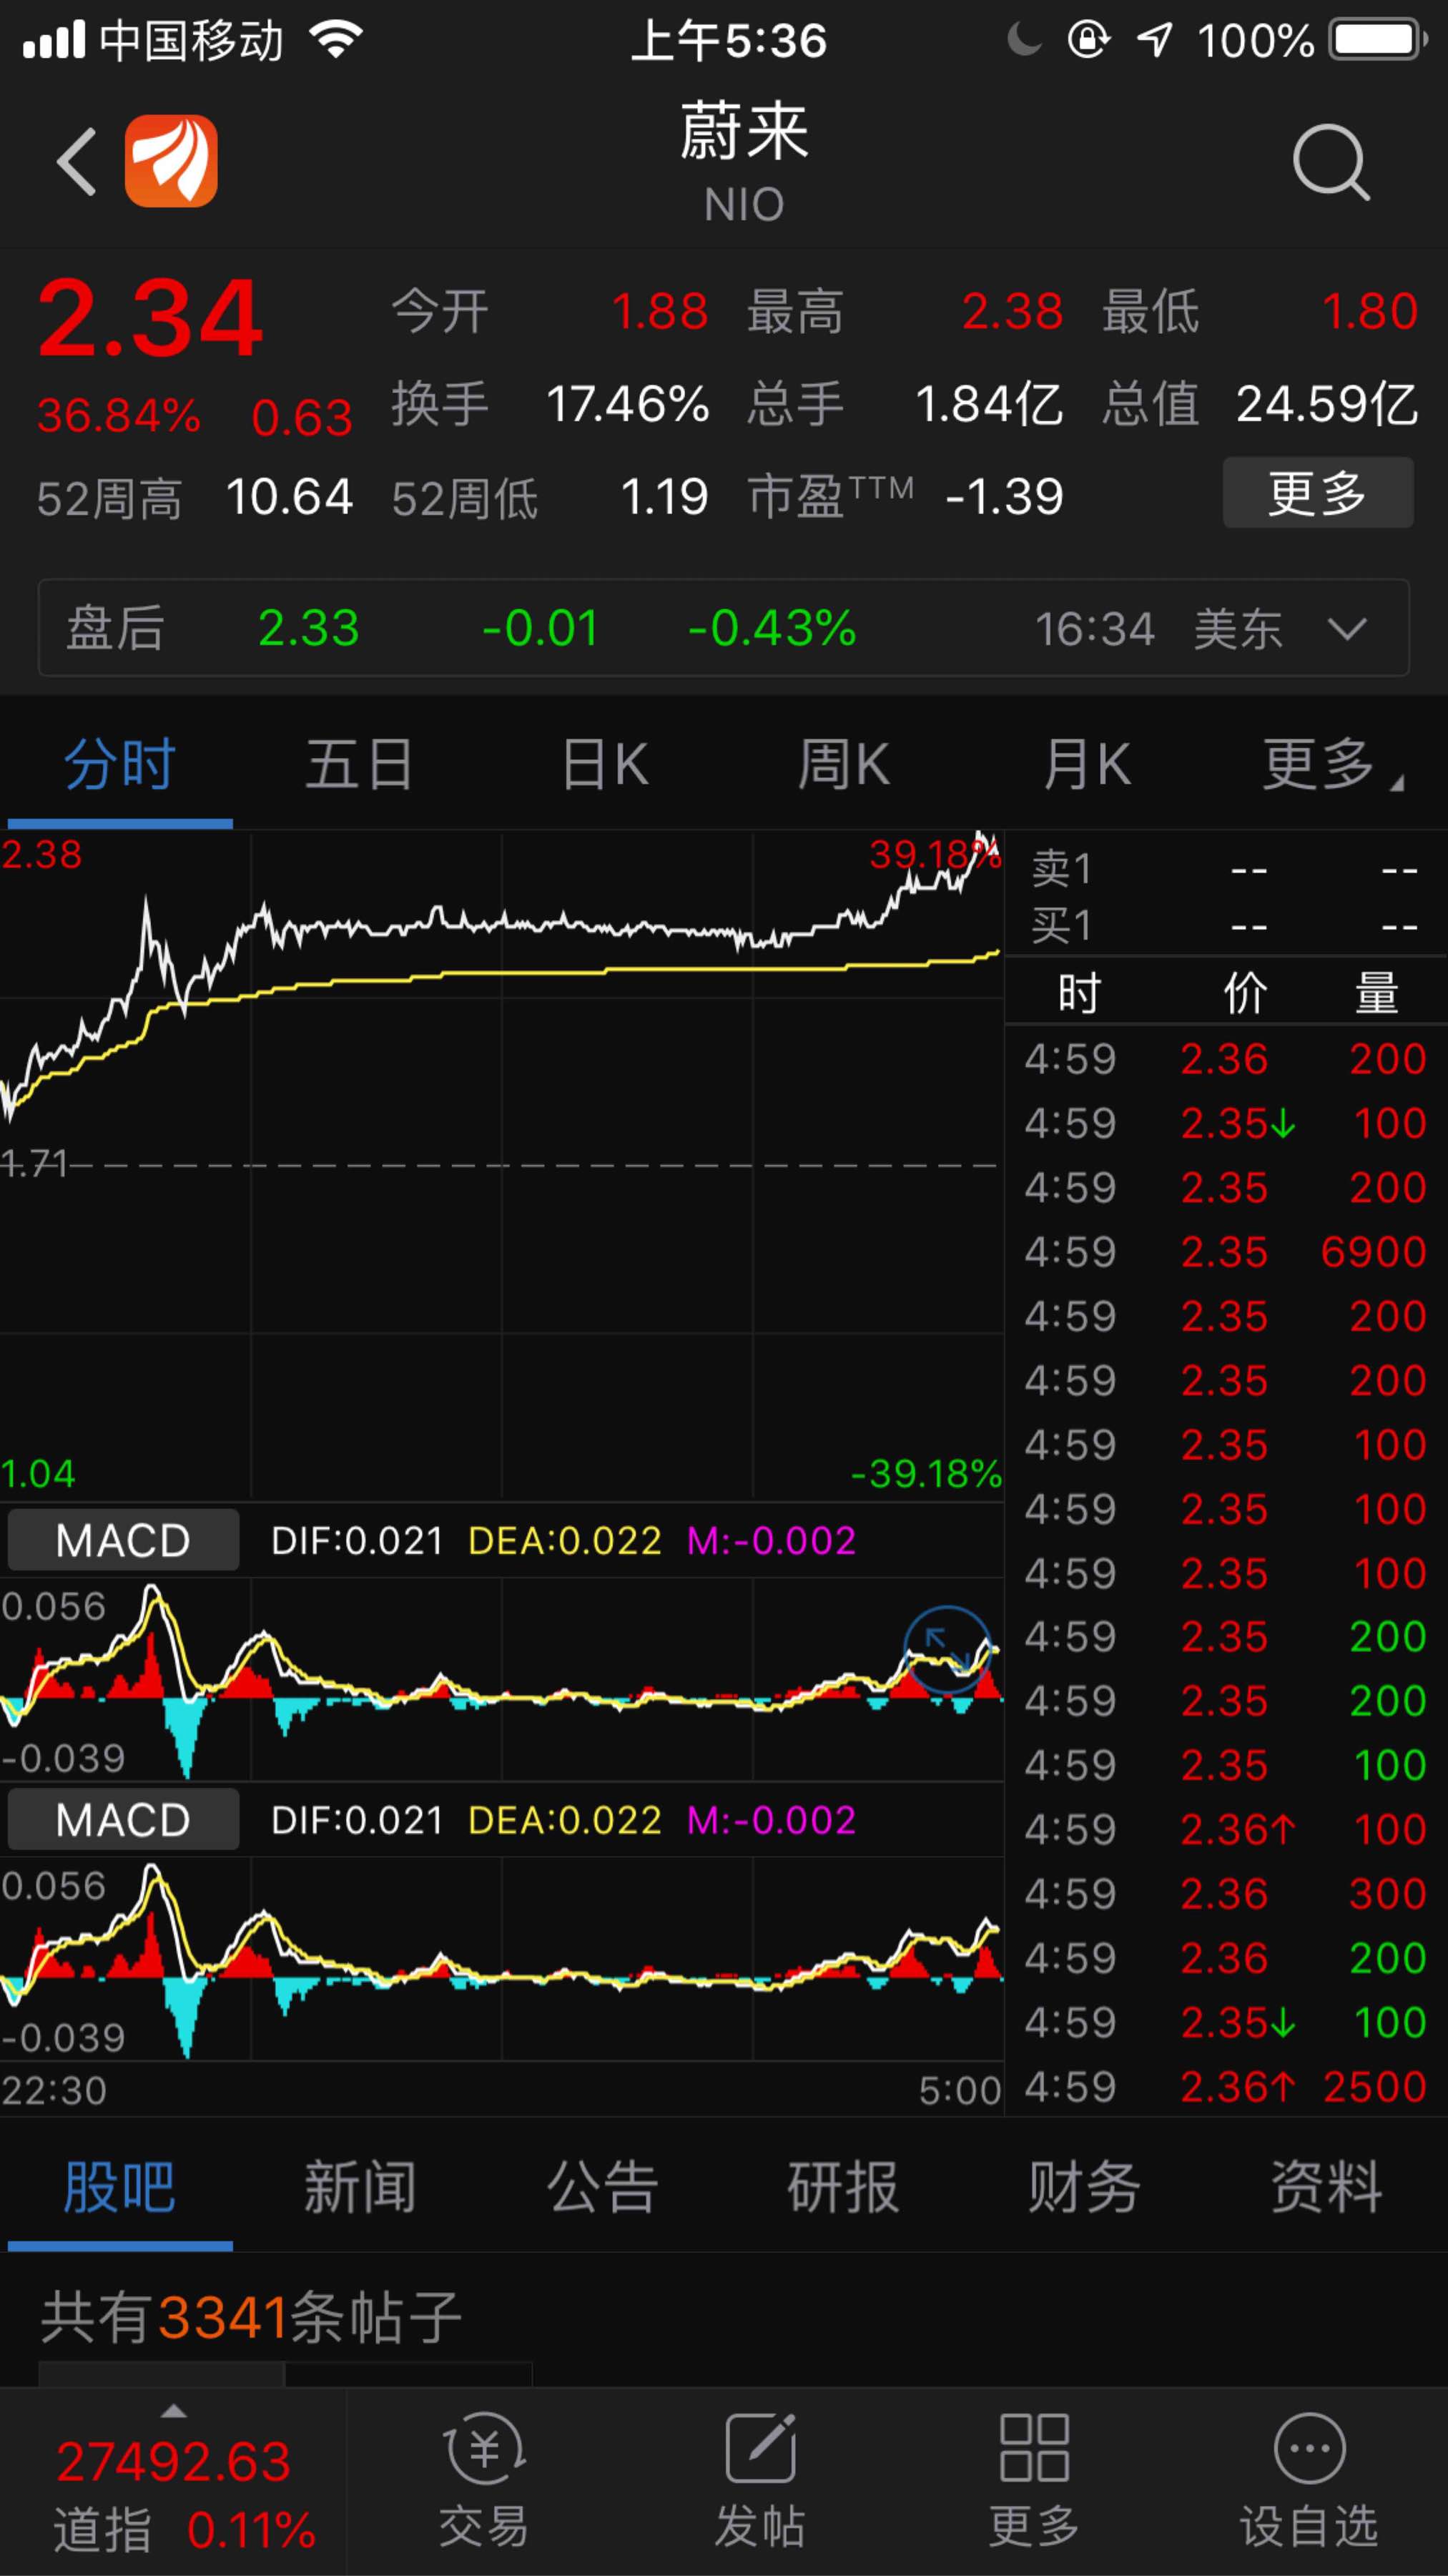Screen dimensions: 1448x2576
Task: Switch to the 月K chart tab
Action: pyautogui.click(x=1087, y=765)
